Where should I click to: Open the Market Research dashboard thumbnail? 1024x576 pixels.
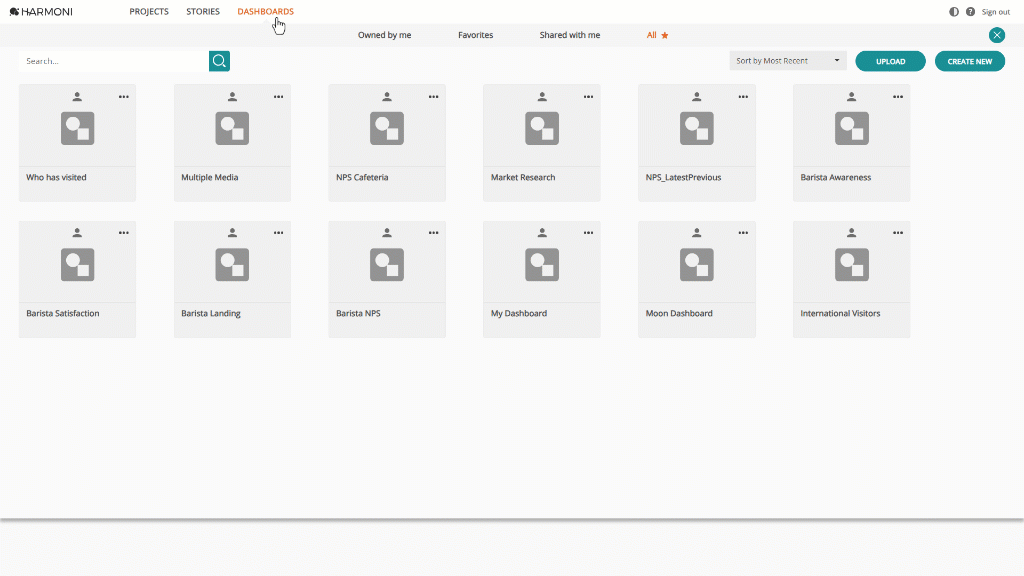[542, 128]
